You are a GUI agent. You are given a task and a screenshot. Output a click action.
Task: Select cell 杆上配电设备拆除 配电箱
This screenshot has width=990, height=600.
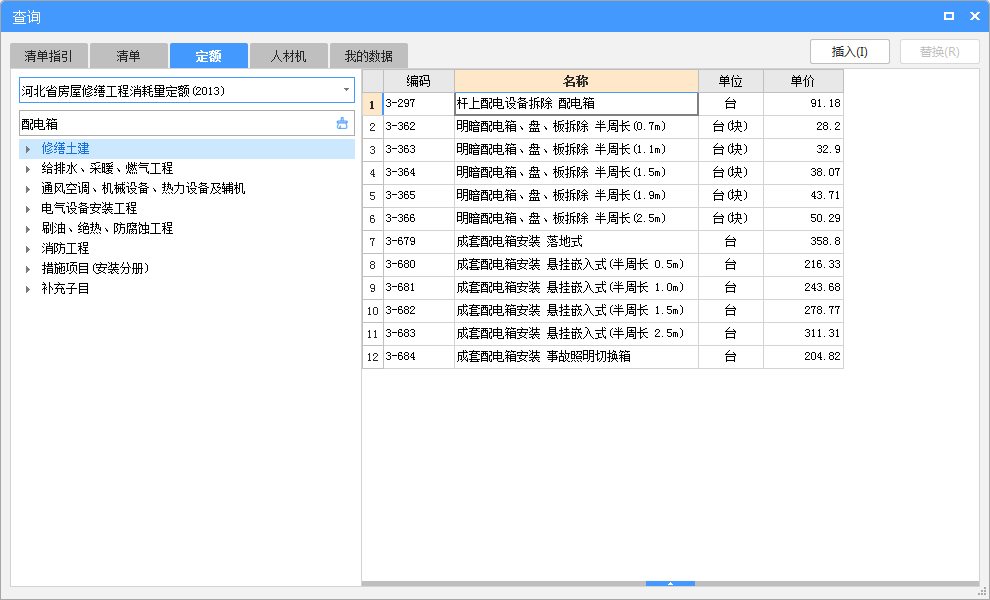click(x=576, y=104)
